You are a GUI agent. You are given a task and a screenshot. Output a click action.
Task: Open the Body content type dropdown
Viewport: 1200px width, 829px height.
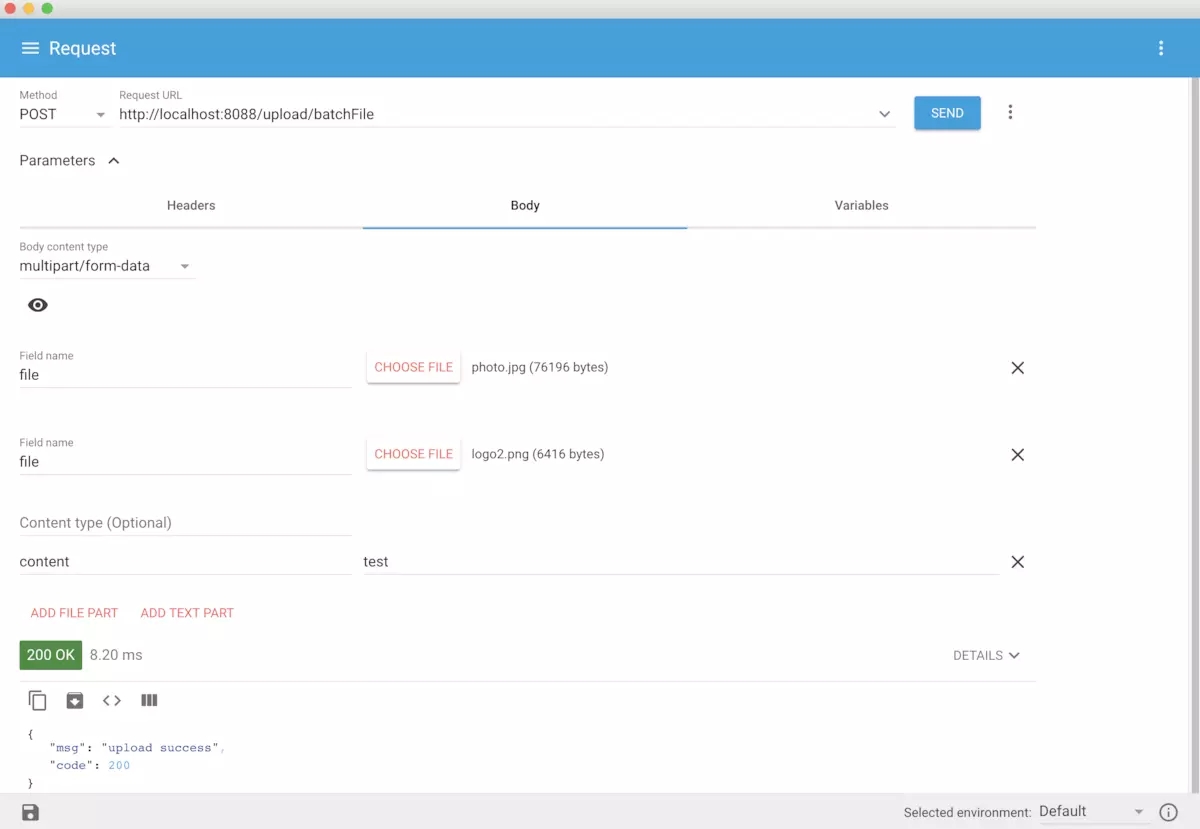104,266
